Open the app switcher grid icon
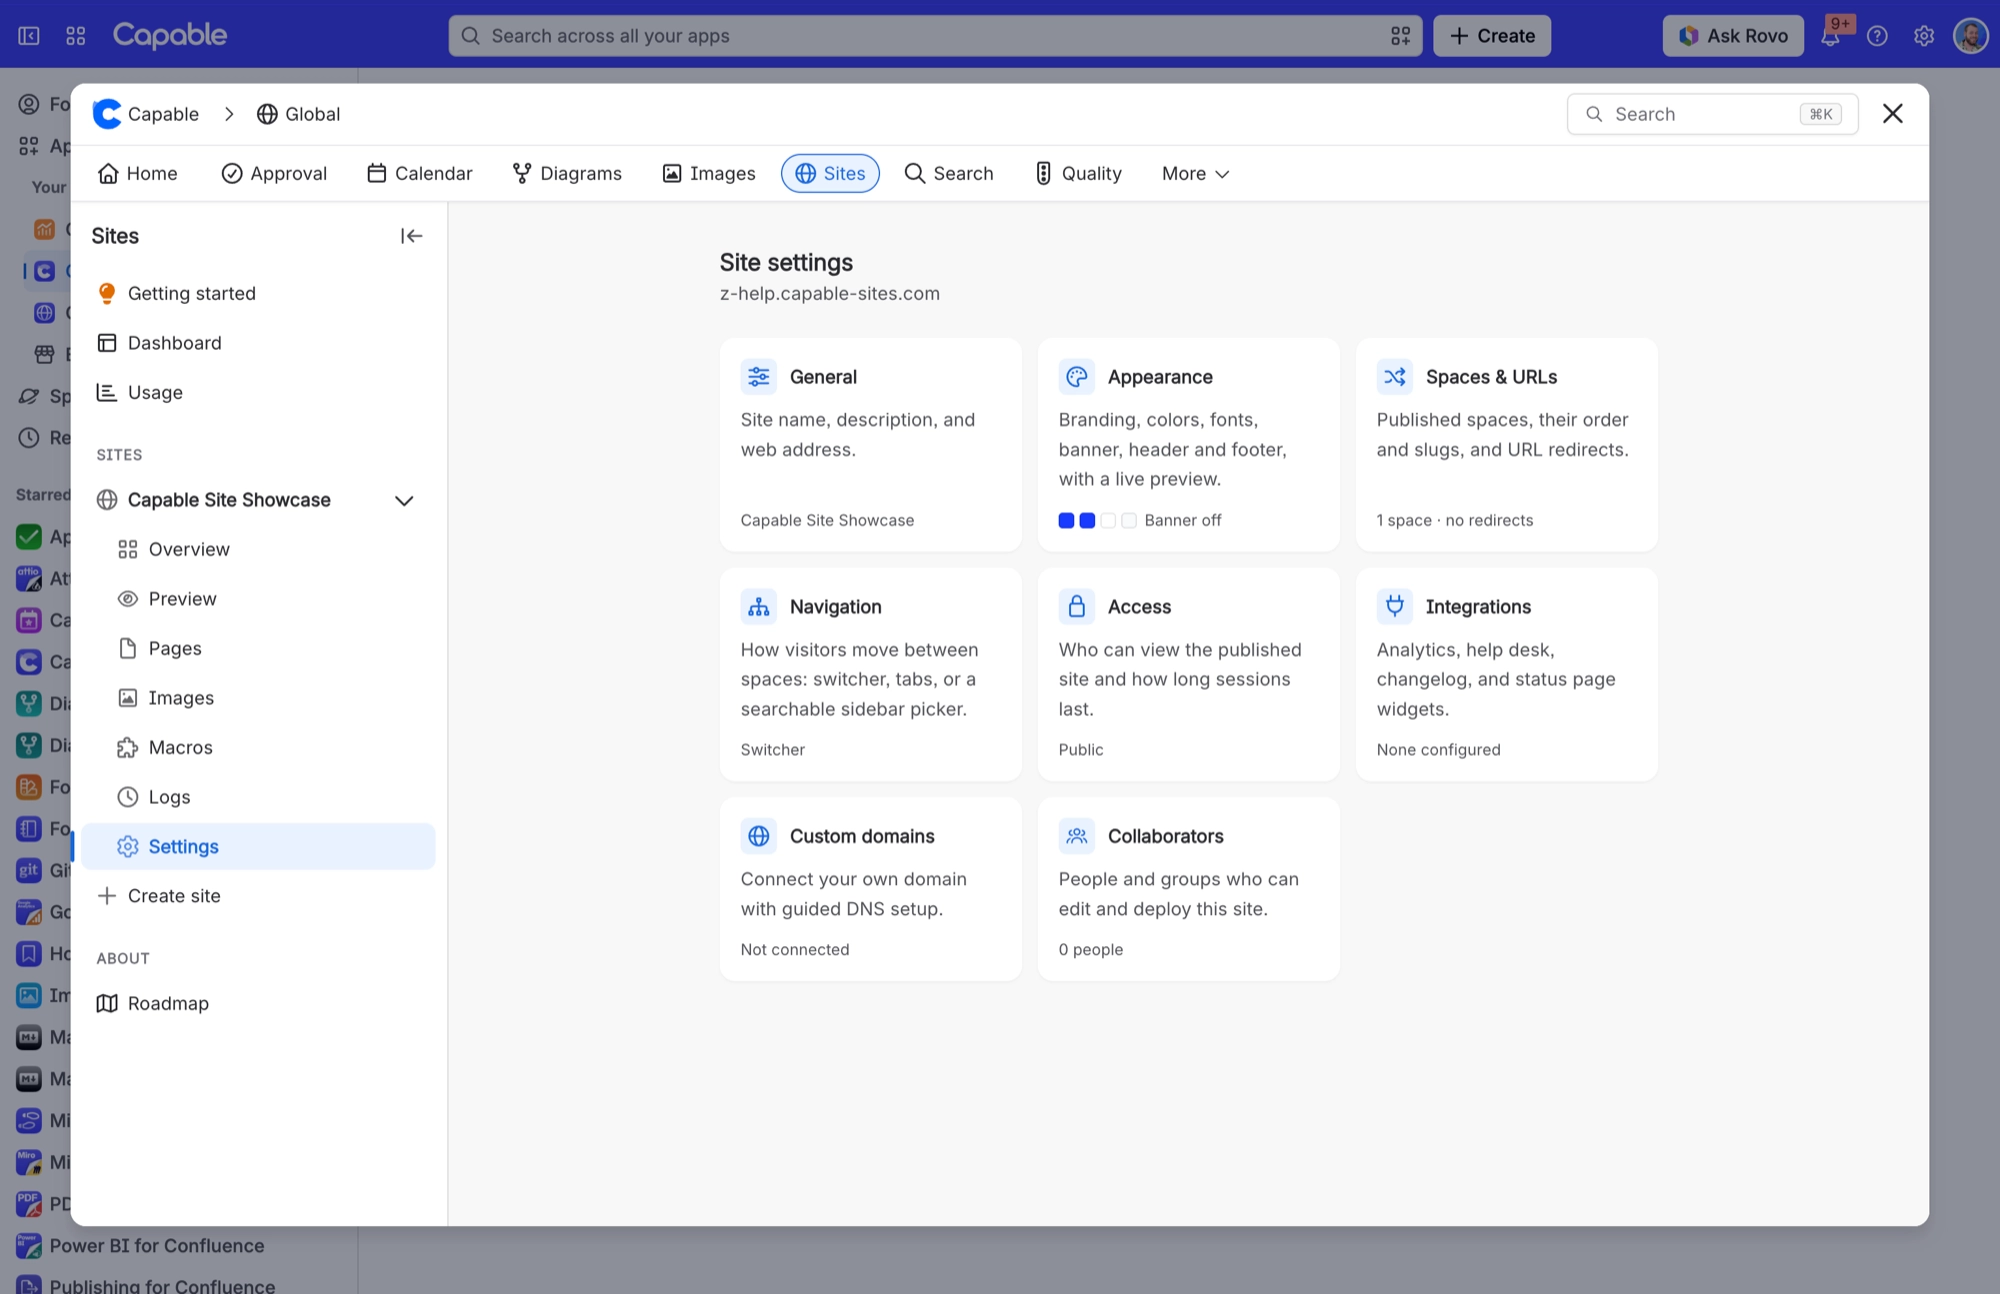 tap(76, 36)
